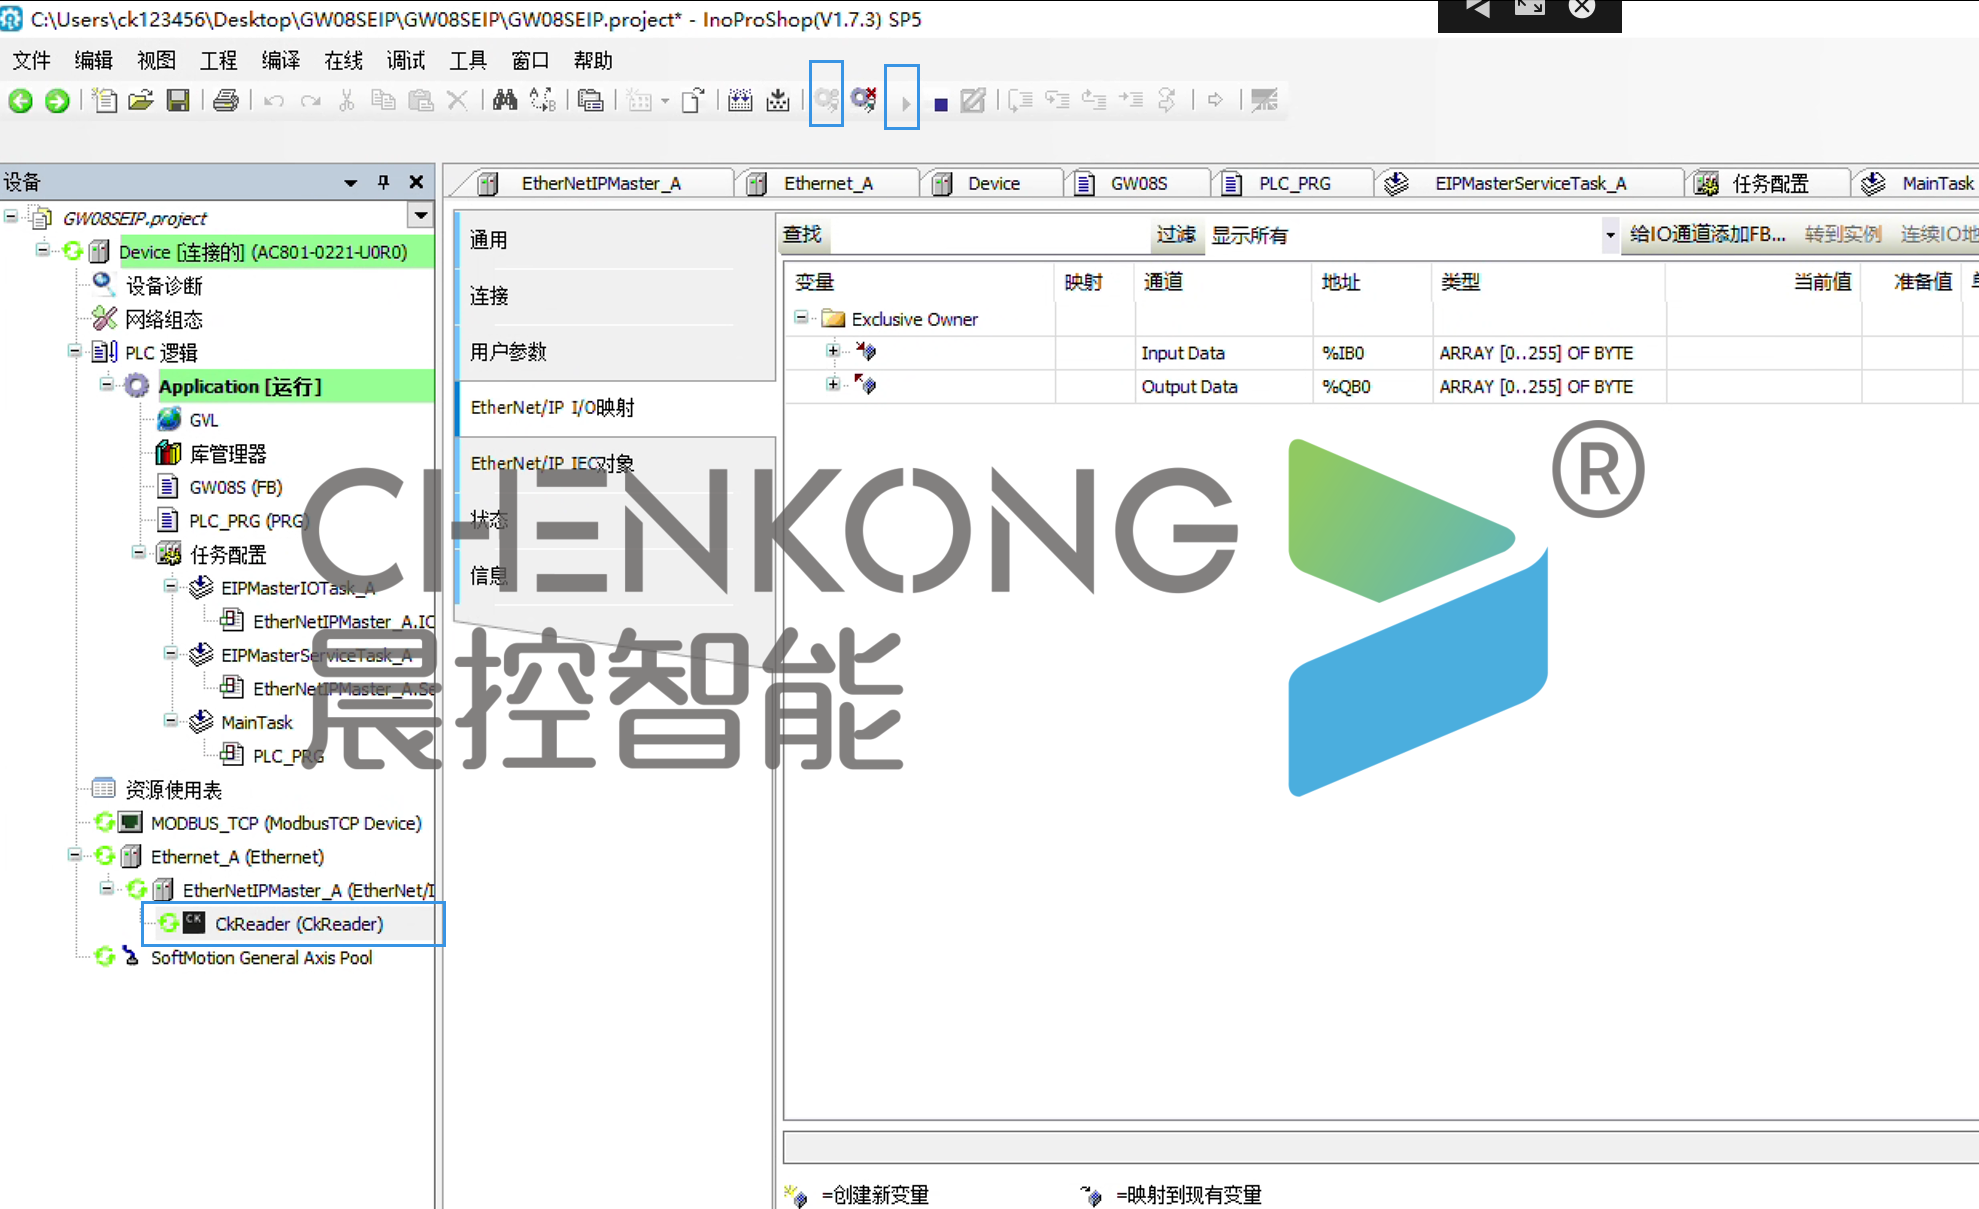Click the 给IO通道添加FB... button

pos(1707,235)
